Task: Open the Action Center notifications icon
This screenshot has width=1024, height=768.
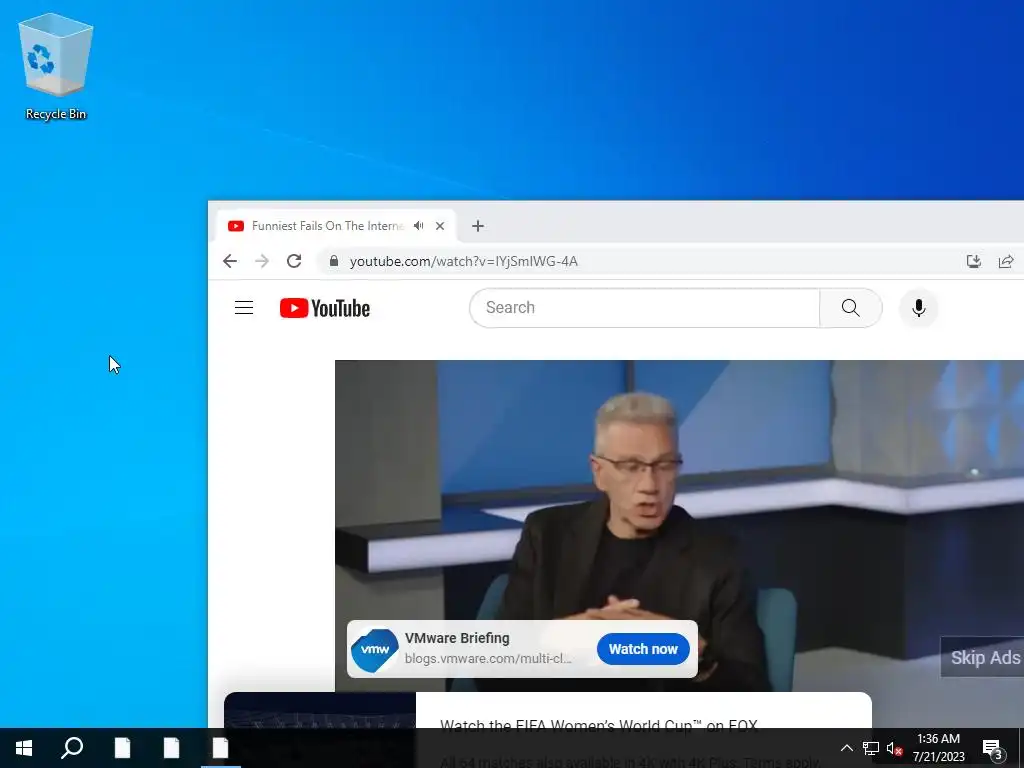Action: pos(992,748)
